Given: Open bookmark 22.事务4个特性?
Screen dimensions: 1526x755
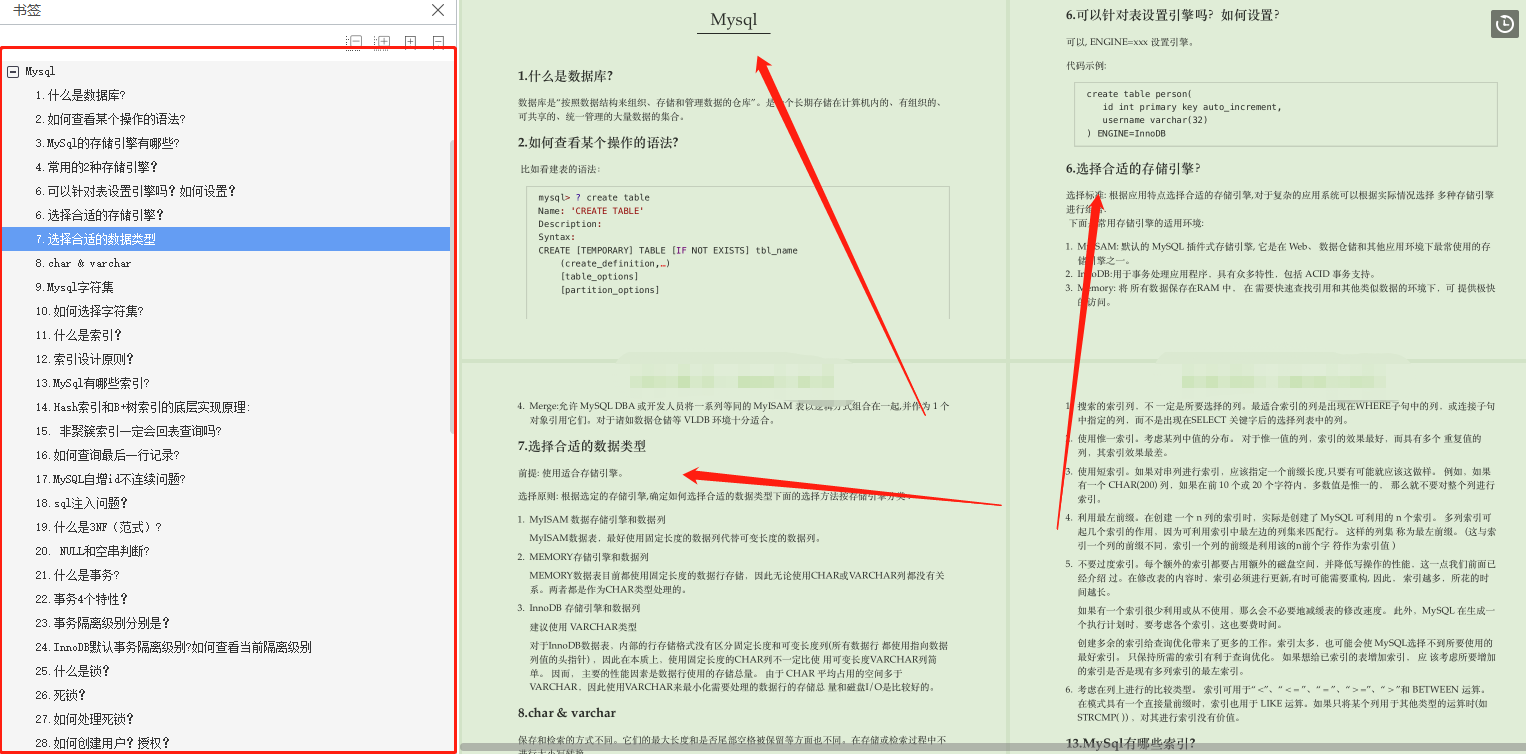Looking at the screenshot, I should [81, 599].
